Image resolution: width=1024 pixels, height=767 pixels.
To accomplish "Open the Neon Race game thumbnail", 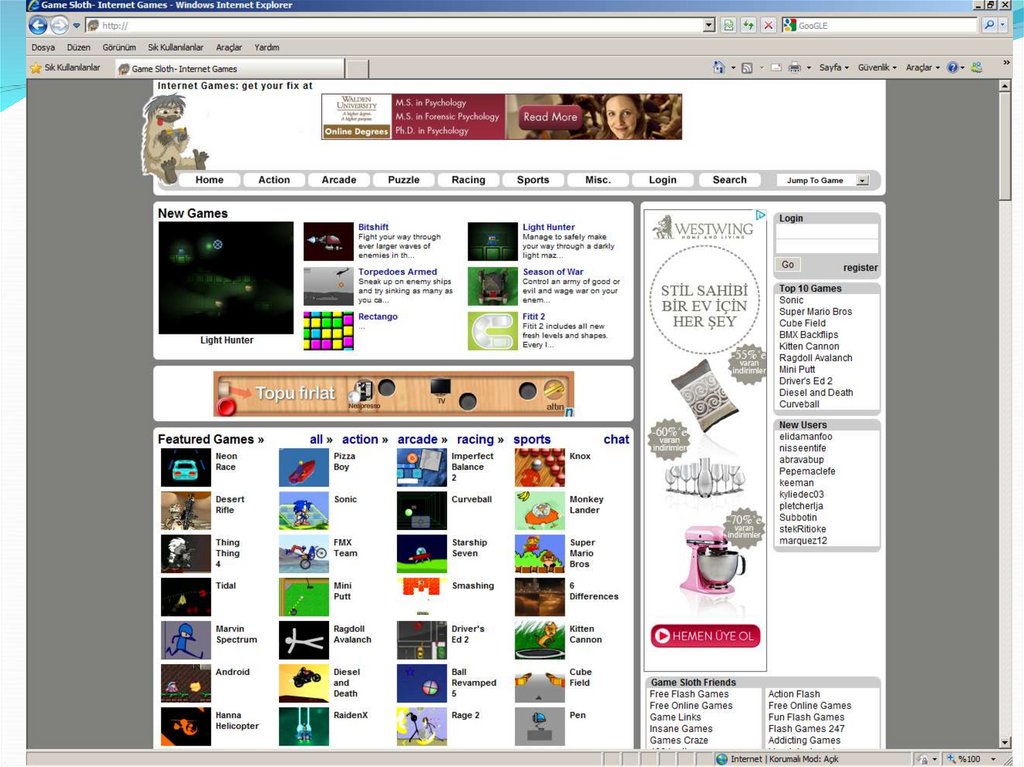I will pos(185,467).
